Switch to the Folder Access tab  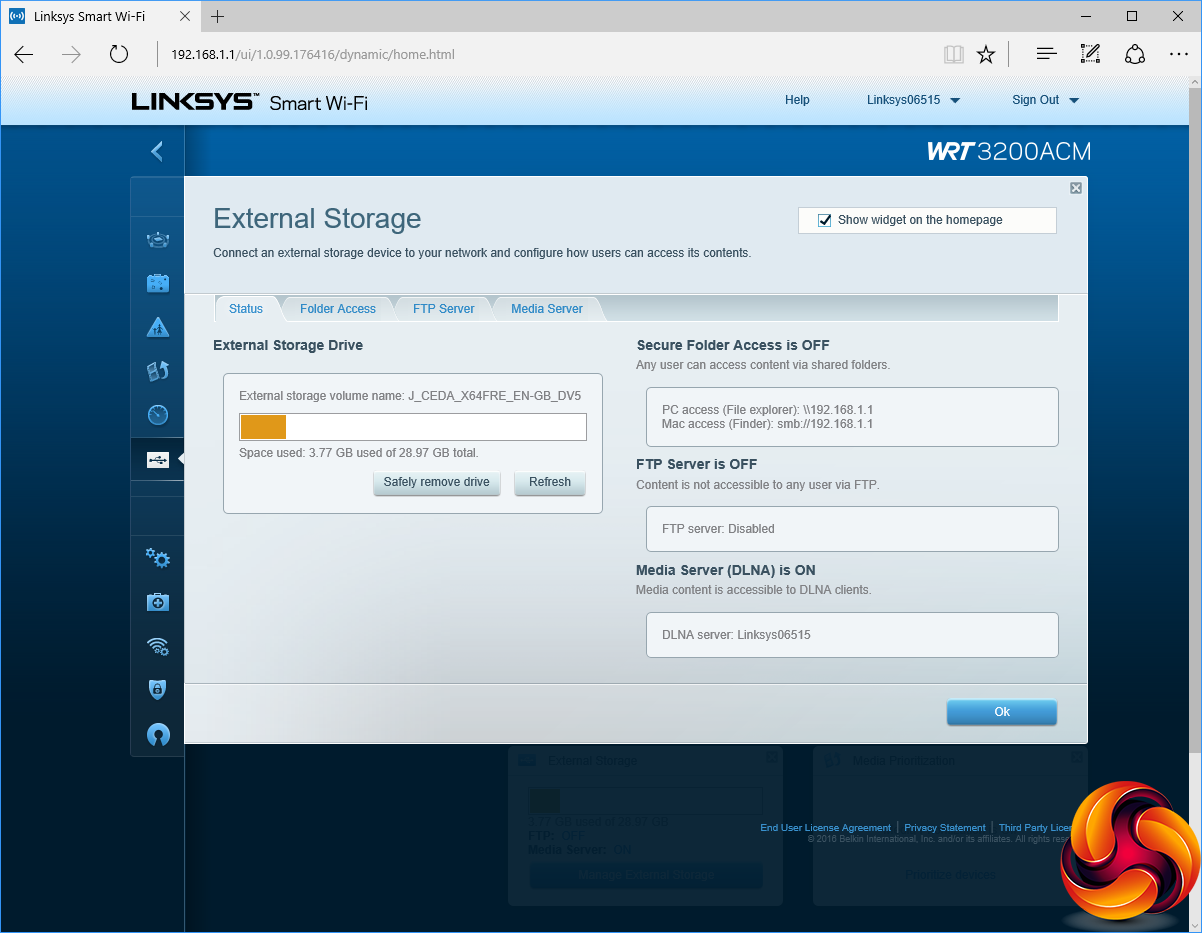pyautogui.click(x=338, y=309)
